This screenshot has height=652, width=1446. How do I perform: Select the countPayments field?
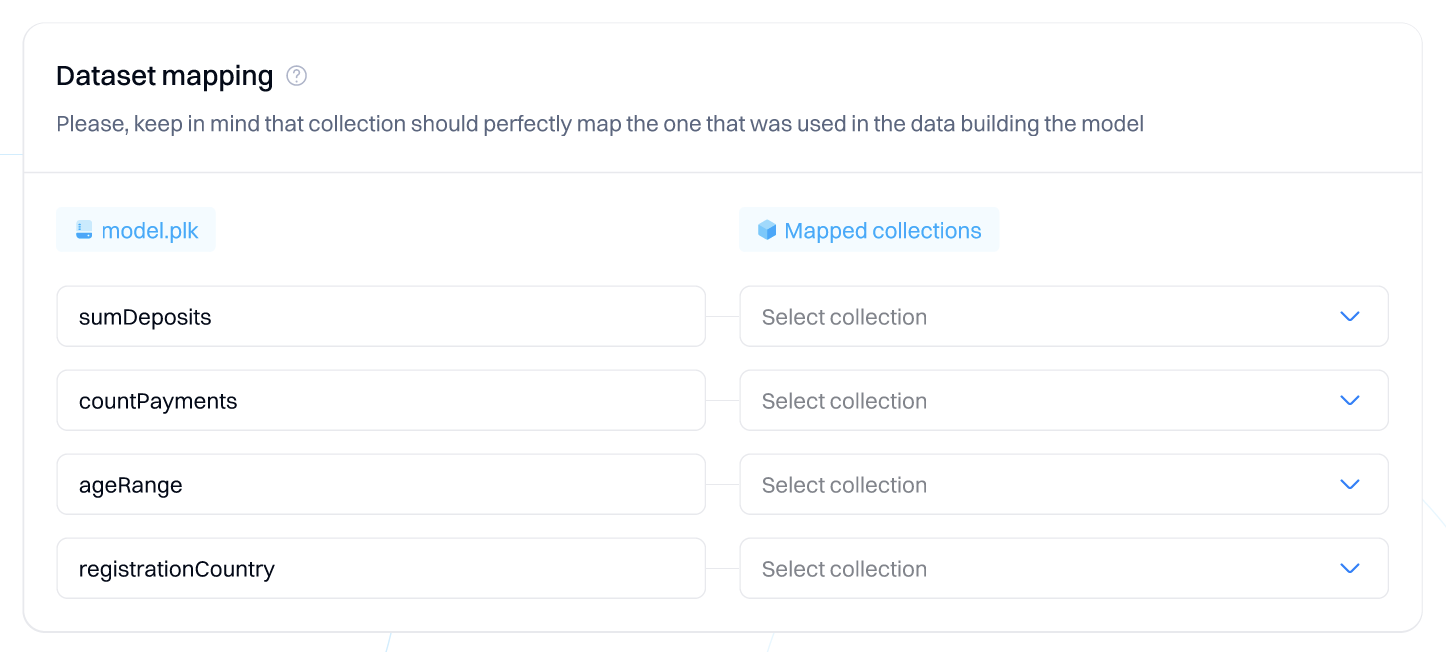(380, 401)
